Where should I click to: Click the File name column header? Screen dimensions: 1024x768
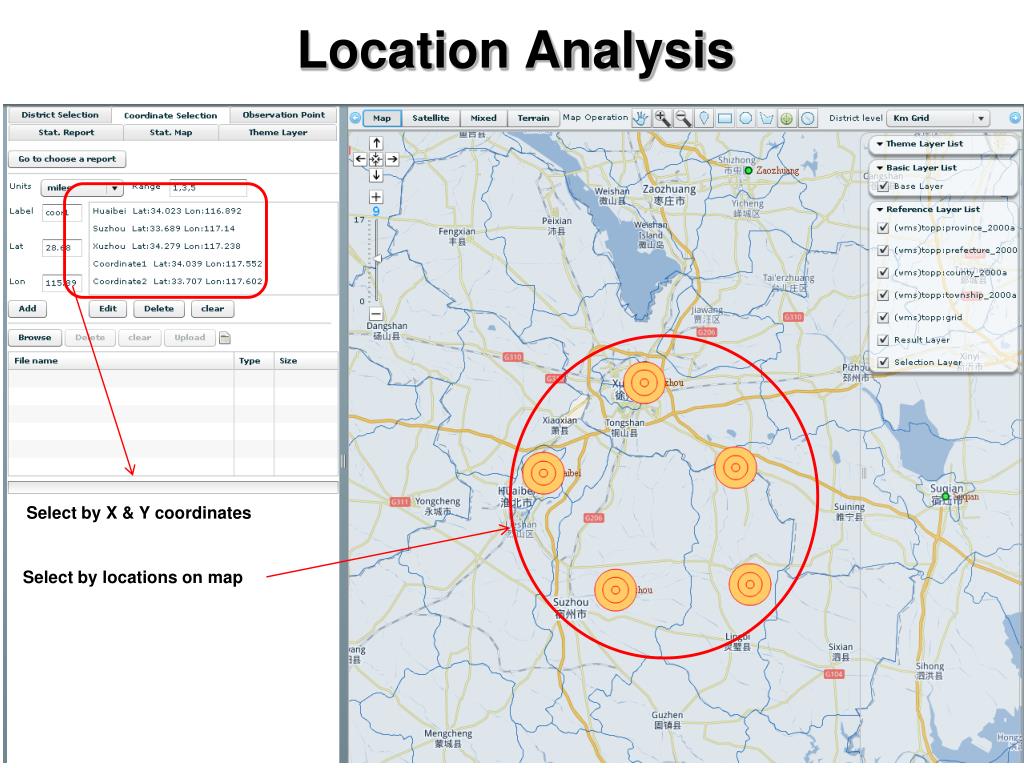(x=121, y=361)
